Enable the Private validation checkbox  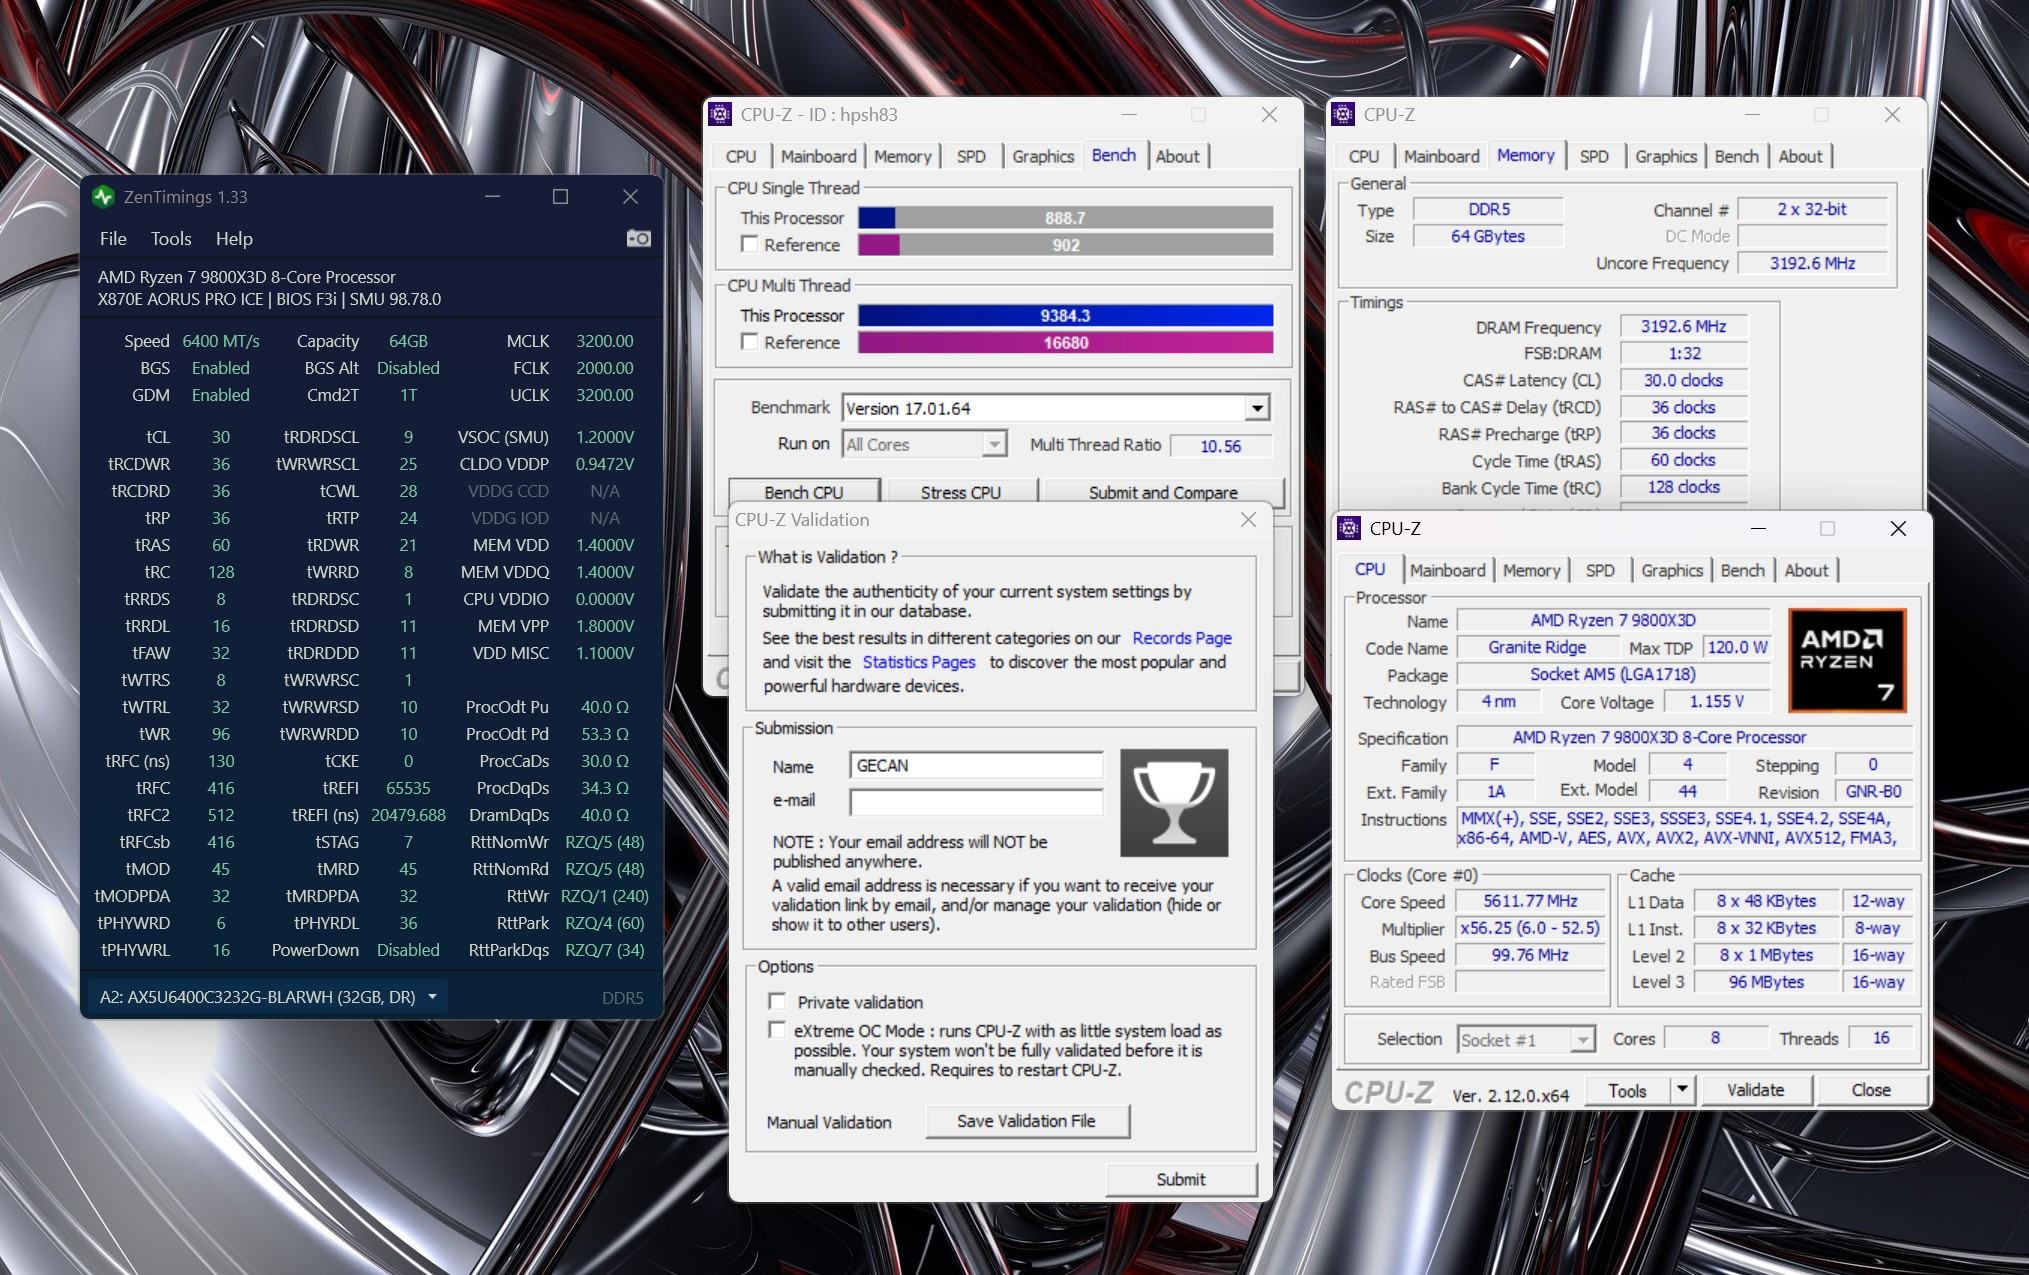776,1001
